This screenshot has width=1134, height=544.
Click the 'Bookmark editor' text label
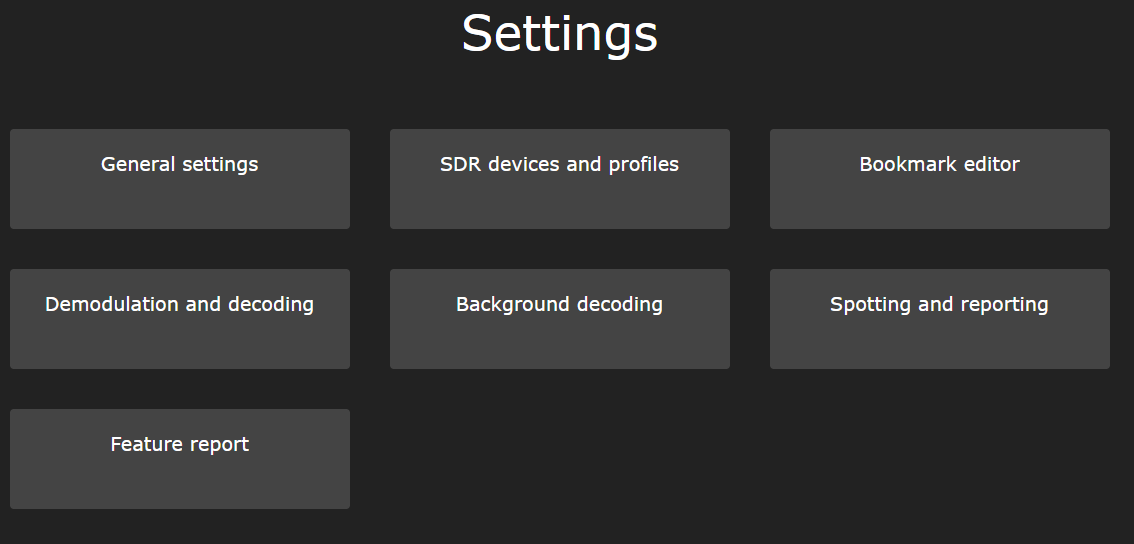pyautogui.click(x=939, y=164)
